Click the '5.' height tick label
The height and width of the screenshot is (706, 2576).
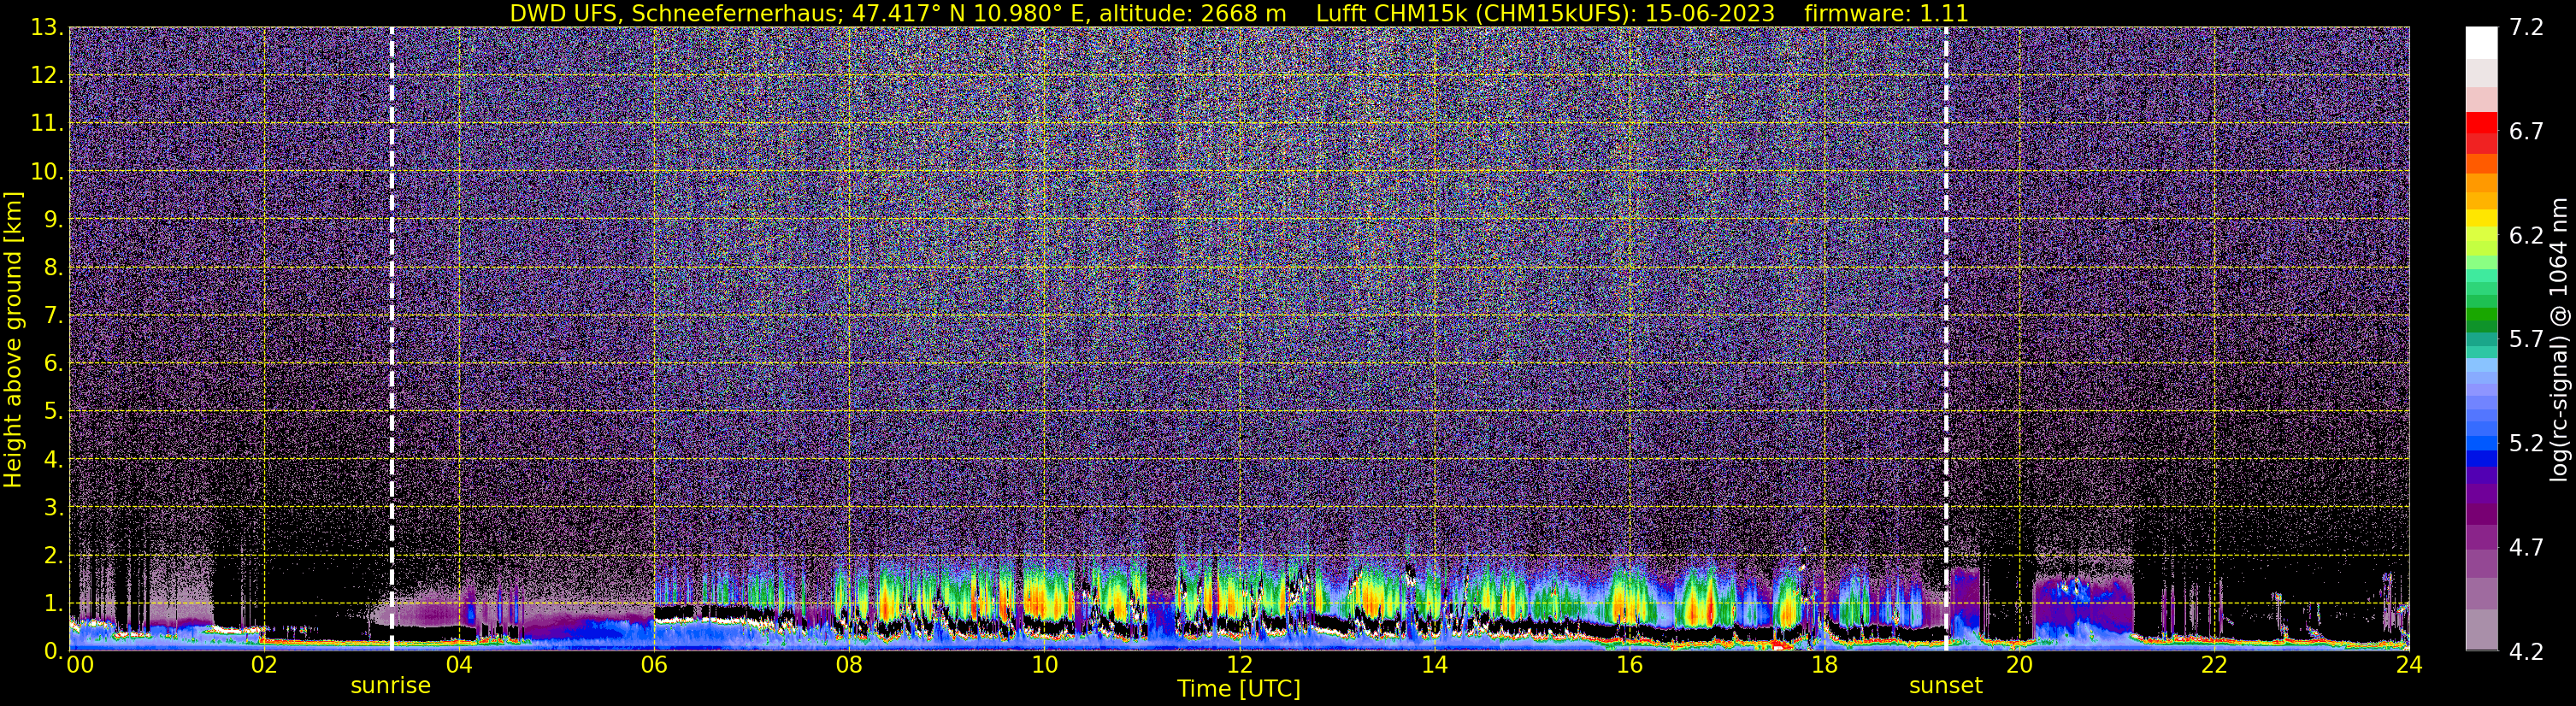(52, 412)
